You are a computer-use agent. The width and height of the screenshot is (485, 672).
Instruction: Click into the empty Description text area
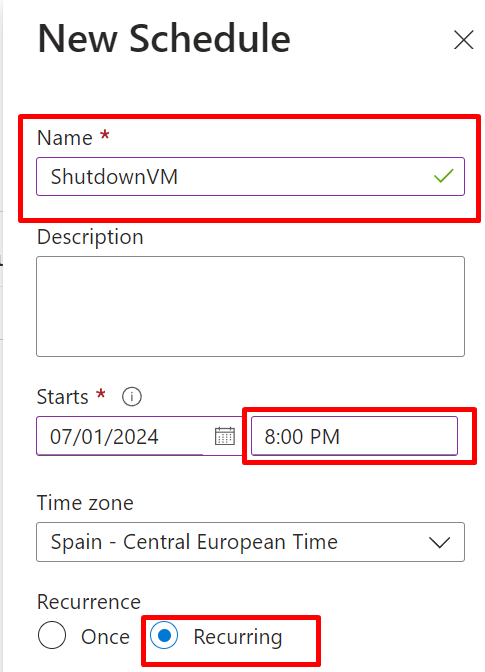pyautogui.click(x=250, y=306)
